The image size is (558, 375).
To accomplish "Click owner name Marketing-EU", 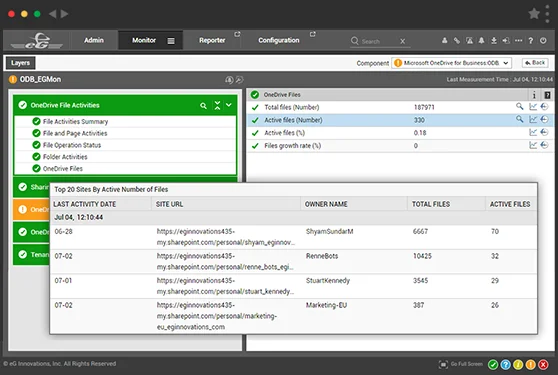I will tap(326, 305).
